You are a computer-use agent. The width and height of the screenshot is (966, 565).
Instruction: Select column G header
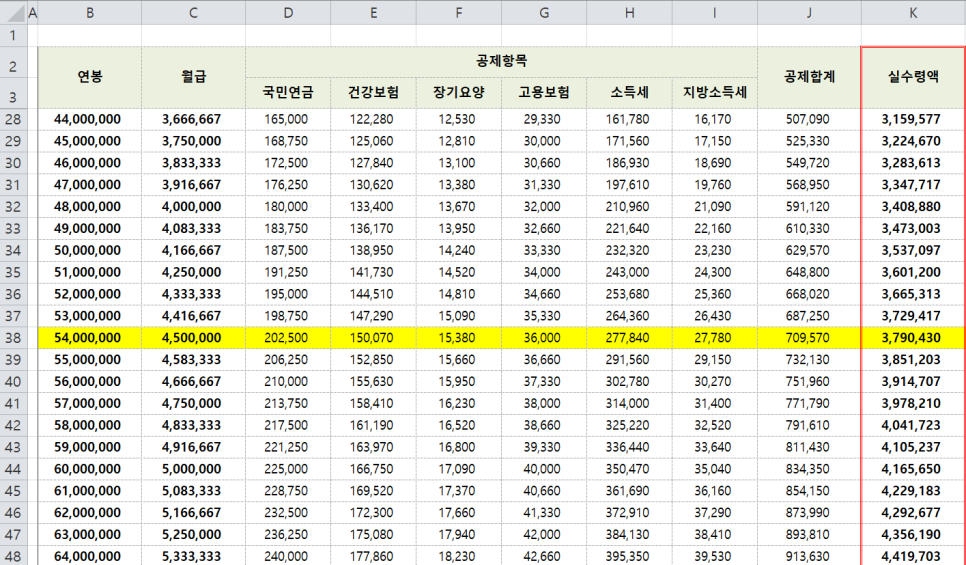click(544, 12)
